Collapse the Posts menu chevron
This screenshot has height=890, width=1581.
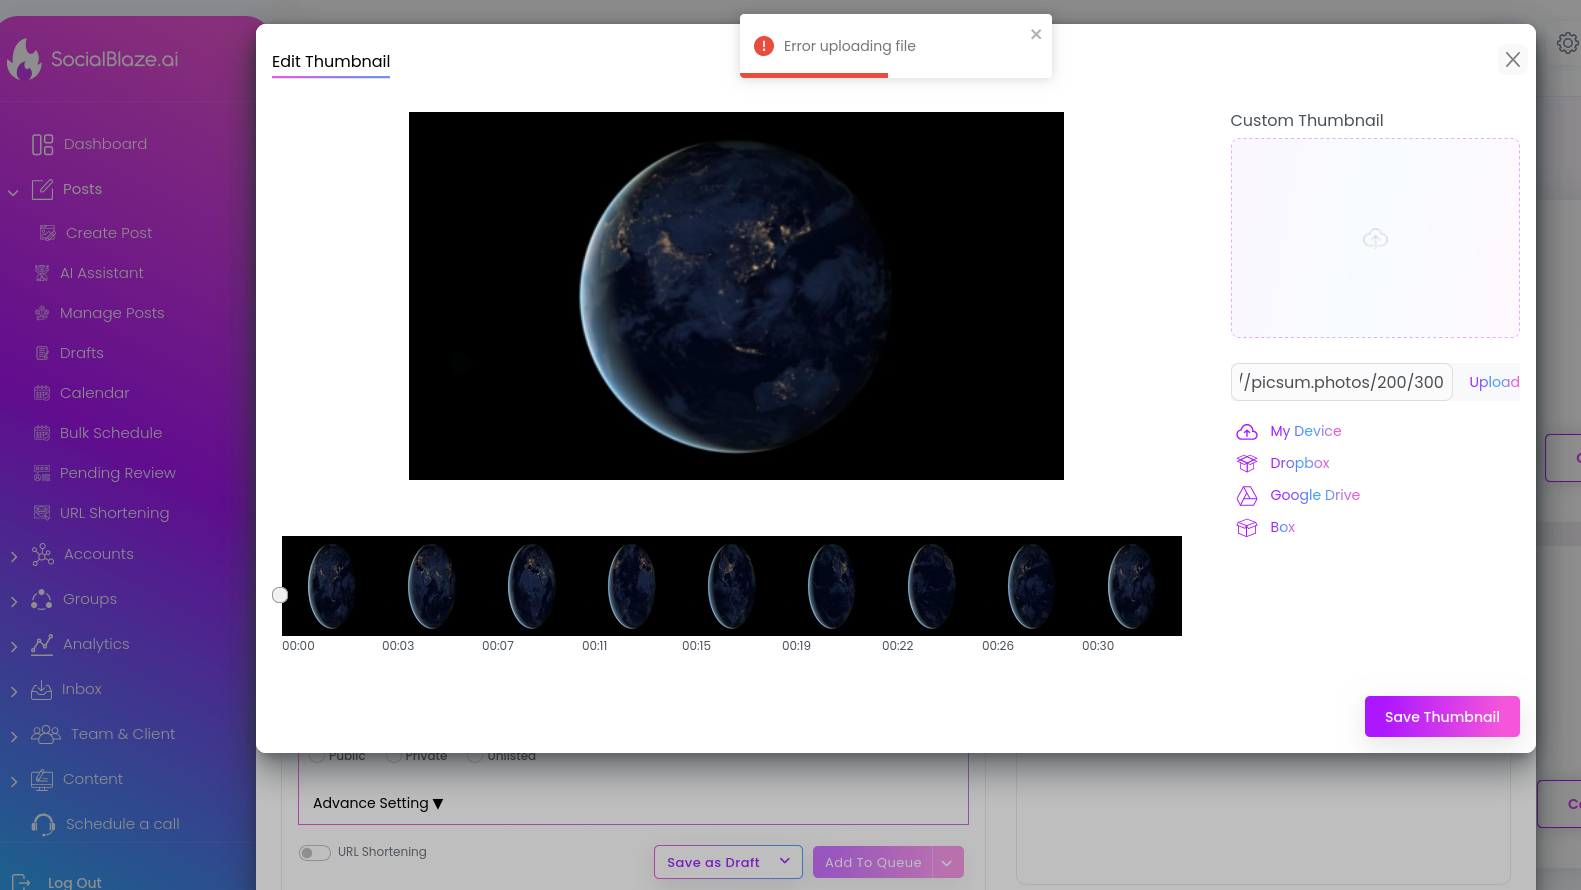(13, 191)
